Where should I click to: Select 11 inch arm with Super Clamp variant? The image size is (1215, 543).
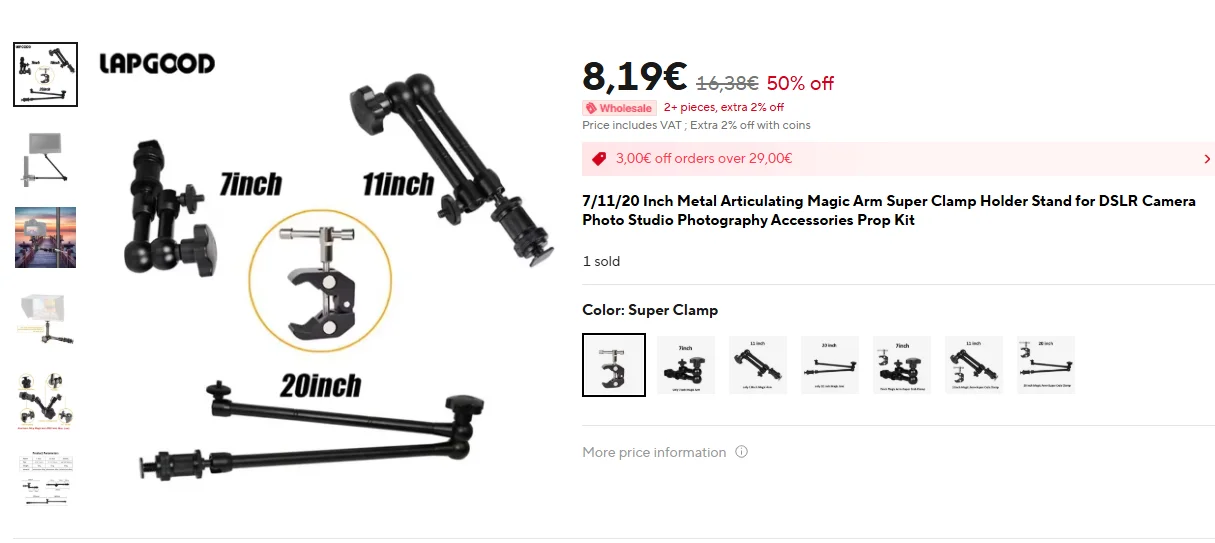(974, 365)
